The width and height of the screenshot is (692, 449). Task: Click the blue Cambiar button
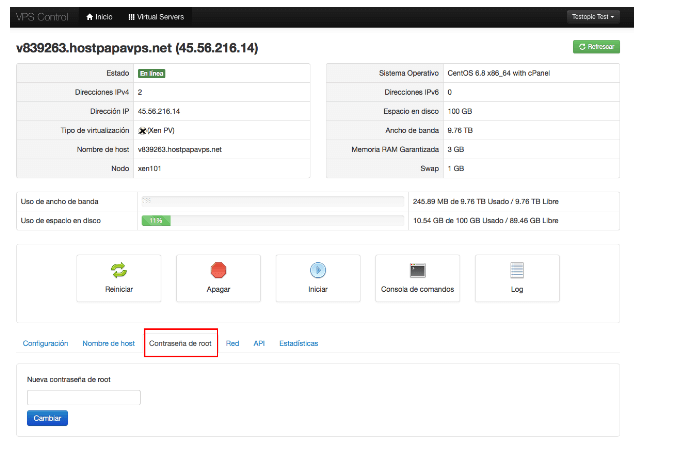pos(47,418)
